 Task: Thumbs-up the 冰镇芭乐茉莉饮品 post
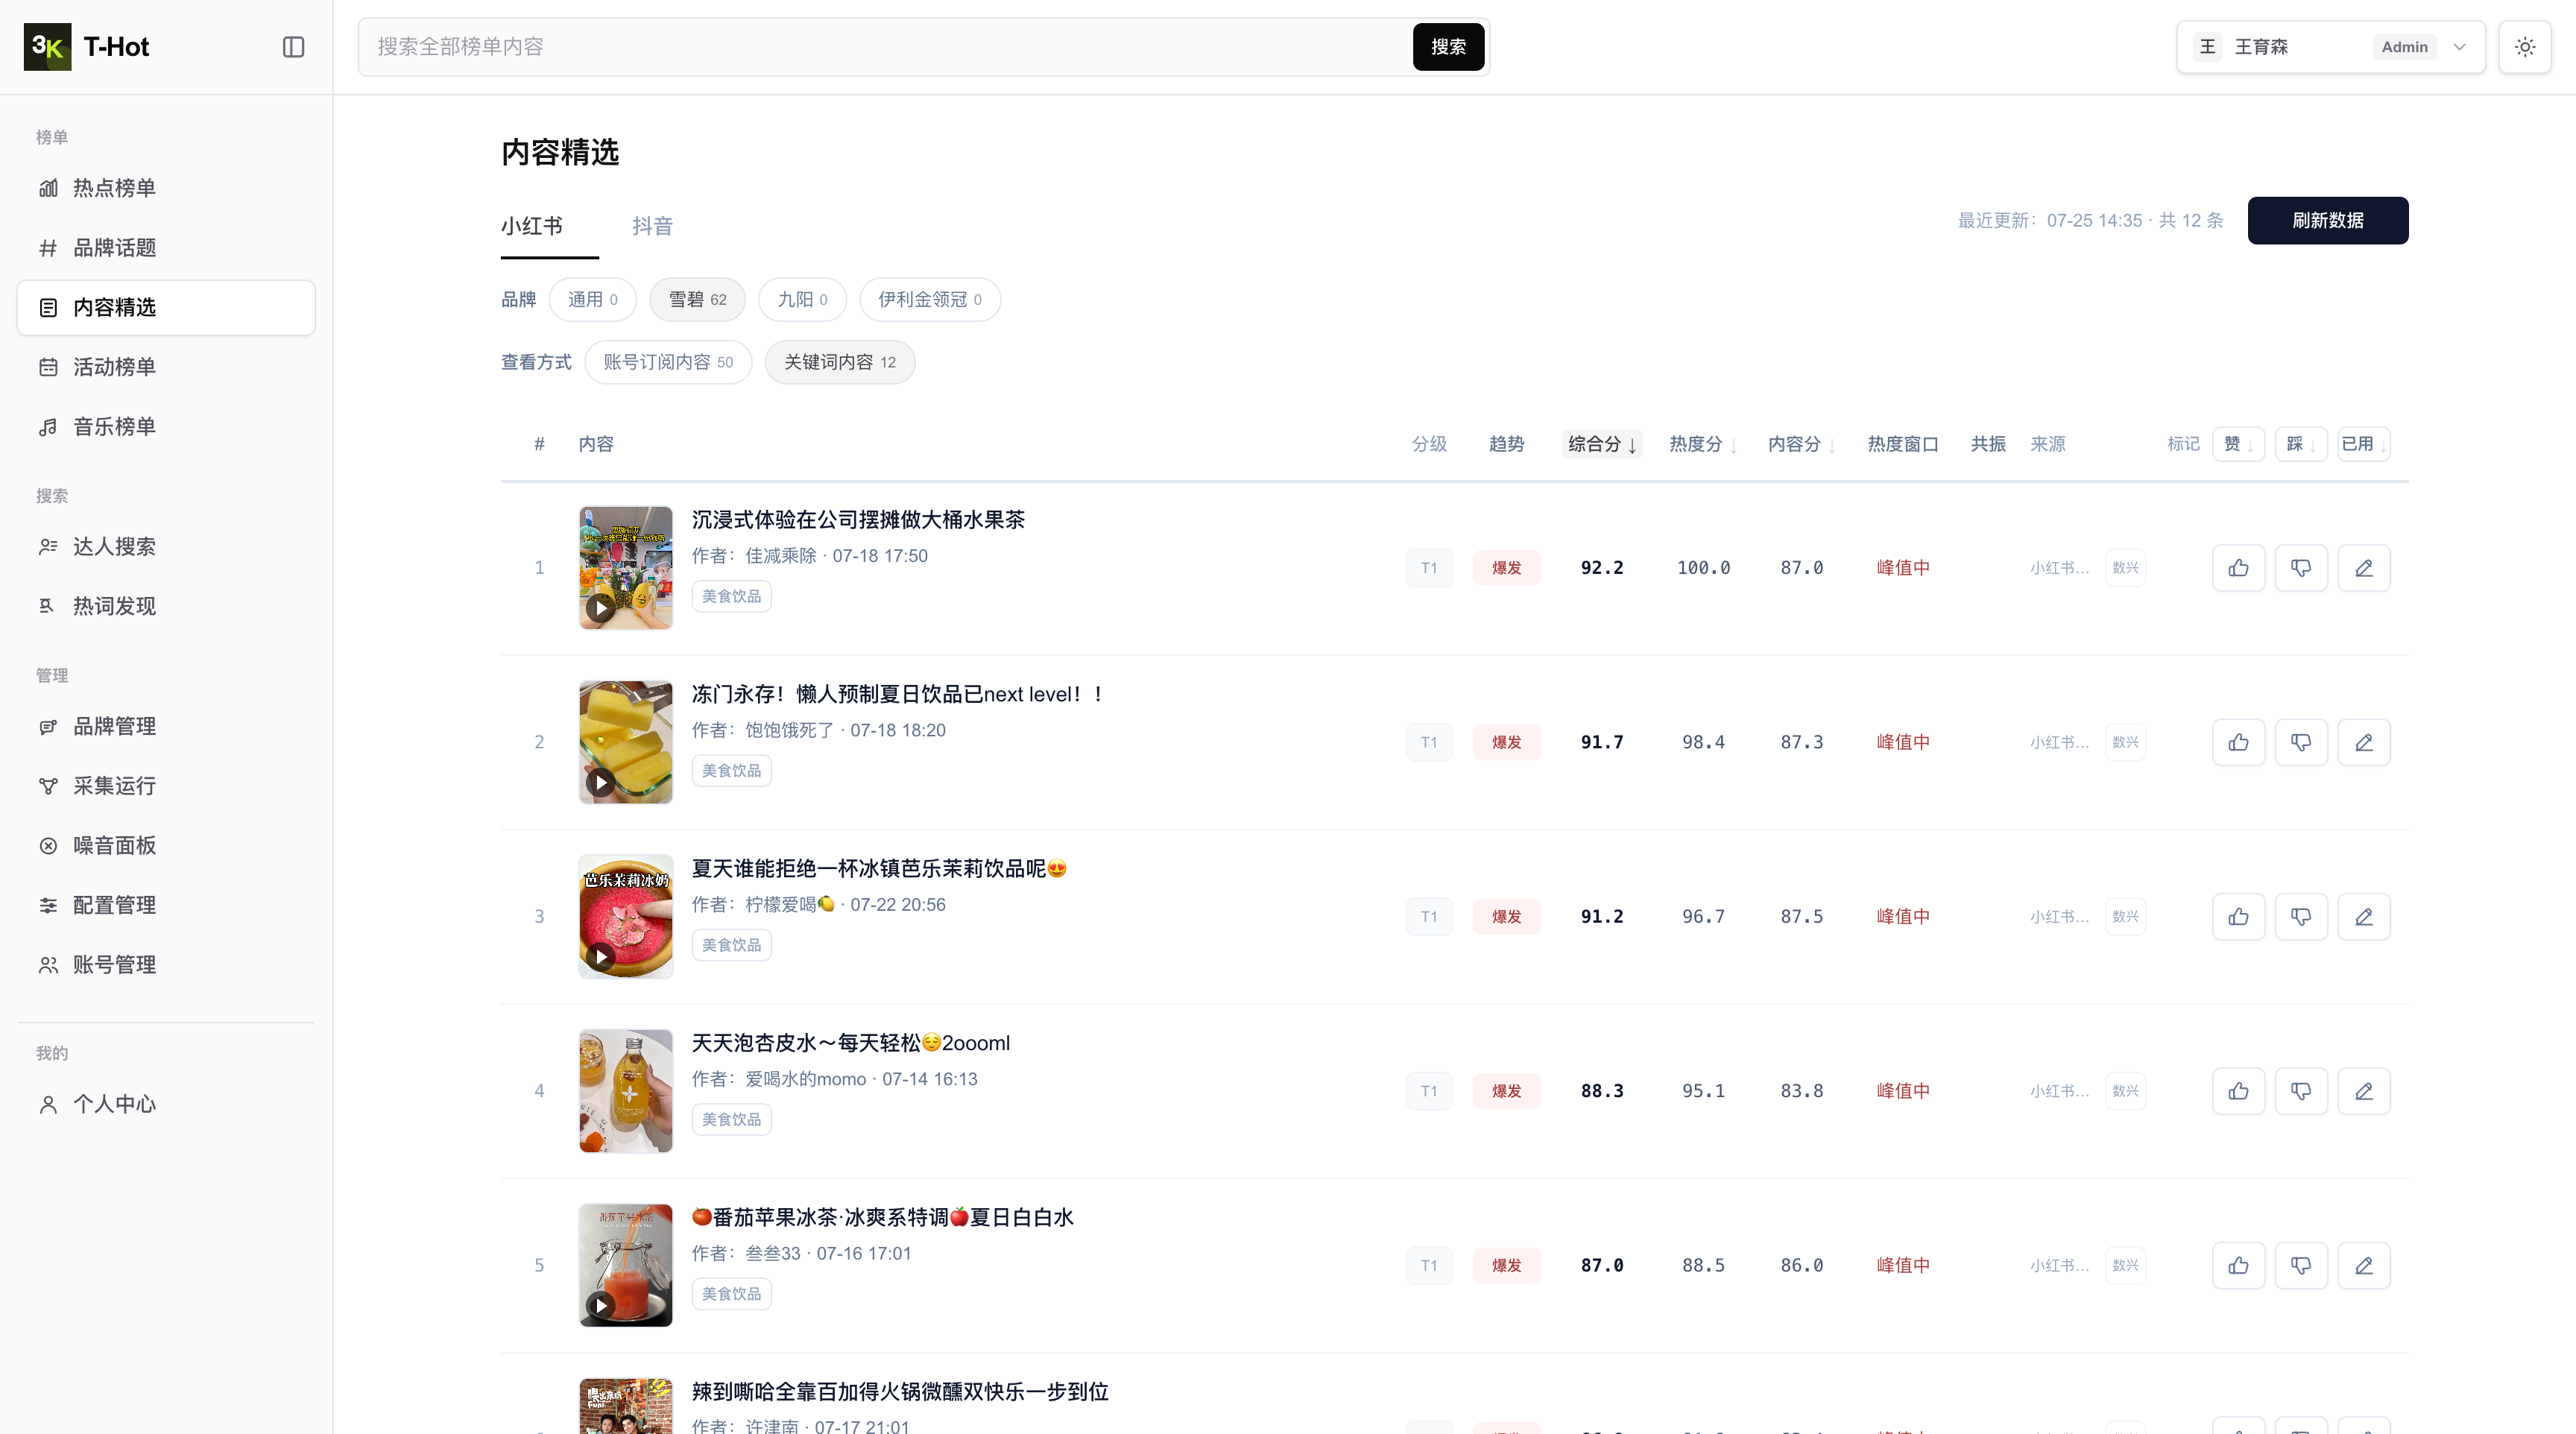(x=2238, y=917)
